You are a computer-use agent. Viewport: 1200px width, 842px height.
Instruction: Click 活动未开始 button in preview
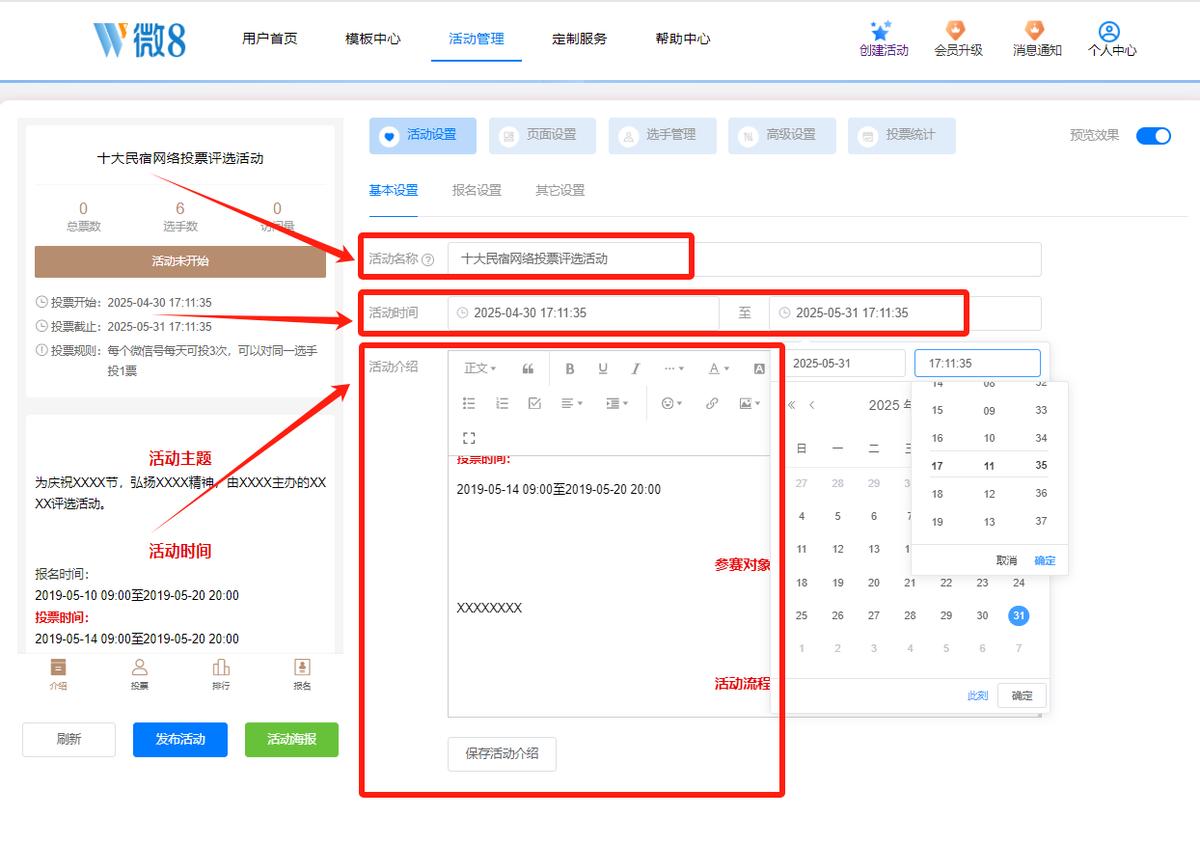(x=180, y=261)
